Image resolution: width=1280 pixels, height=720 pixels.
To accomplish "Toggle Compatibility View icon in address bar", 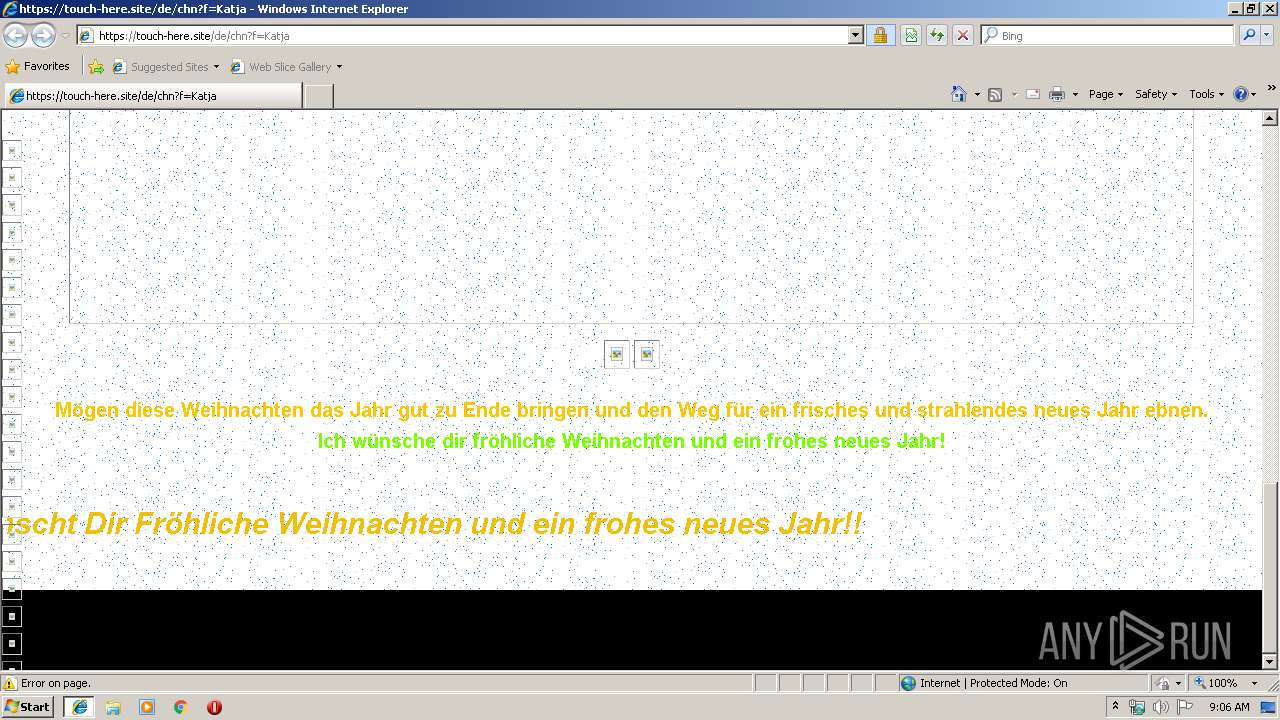I will pos(911,35).
